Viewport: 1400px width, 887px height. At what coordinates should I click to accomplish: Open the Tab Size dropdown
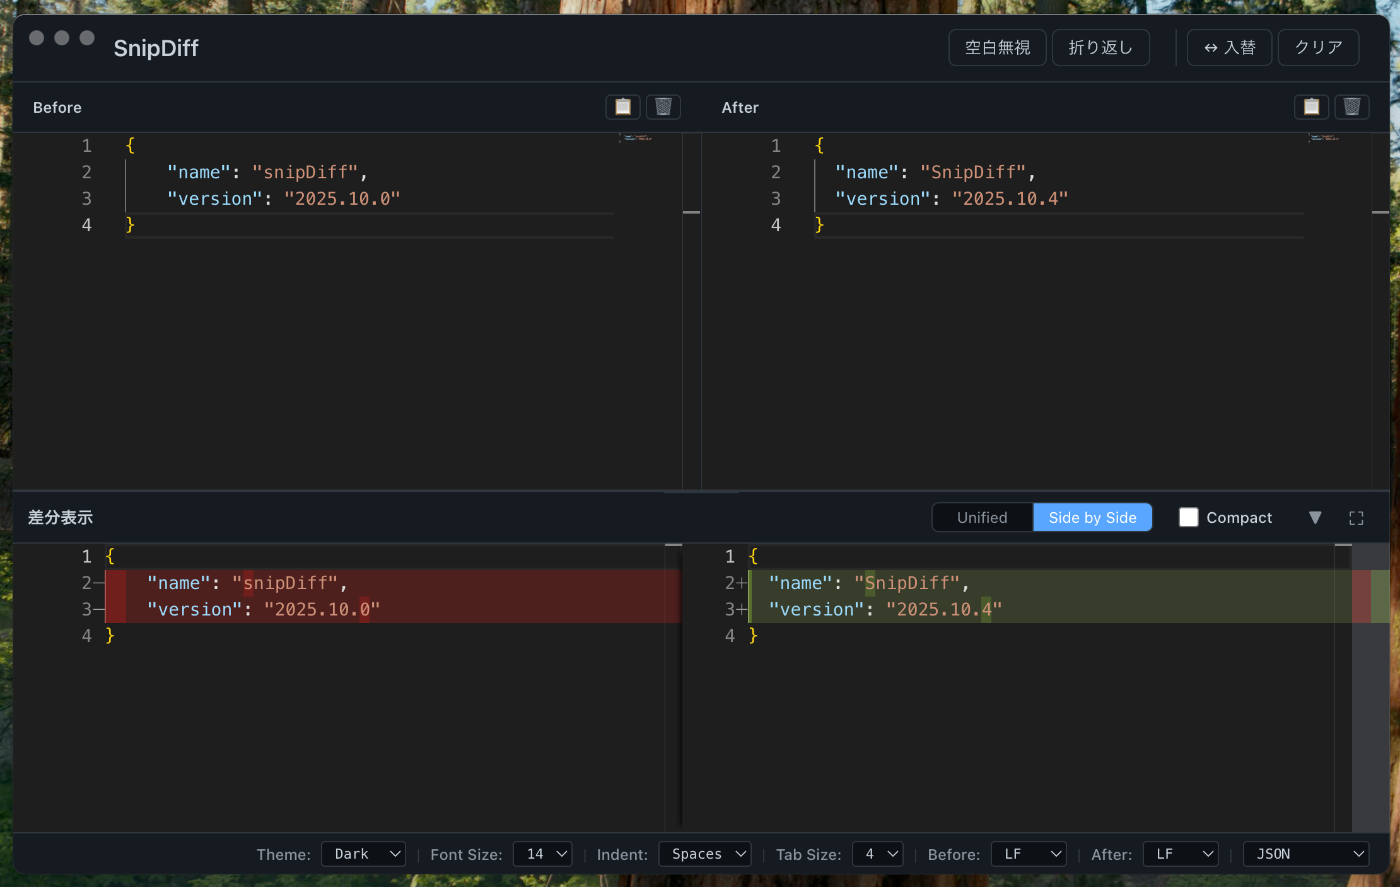(x=878, y=854)
